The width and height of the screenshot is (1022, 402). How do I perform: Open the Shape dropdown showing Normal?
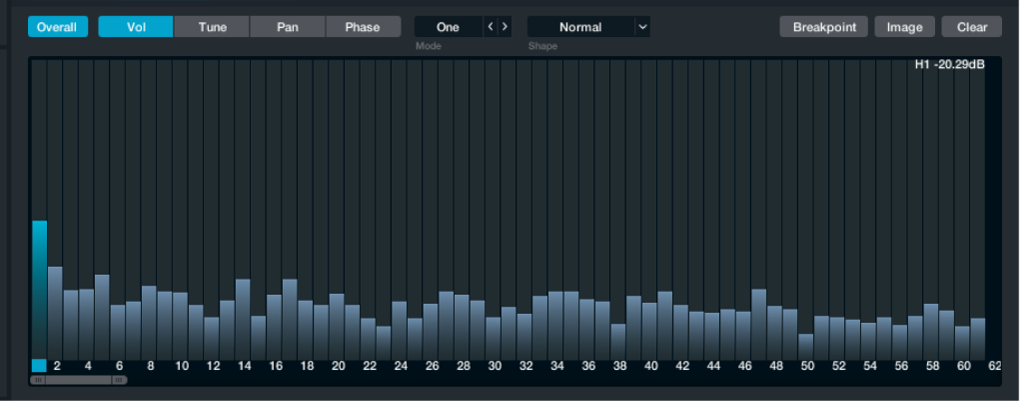coord(581,27)
